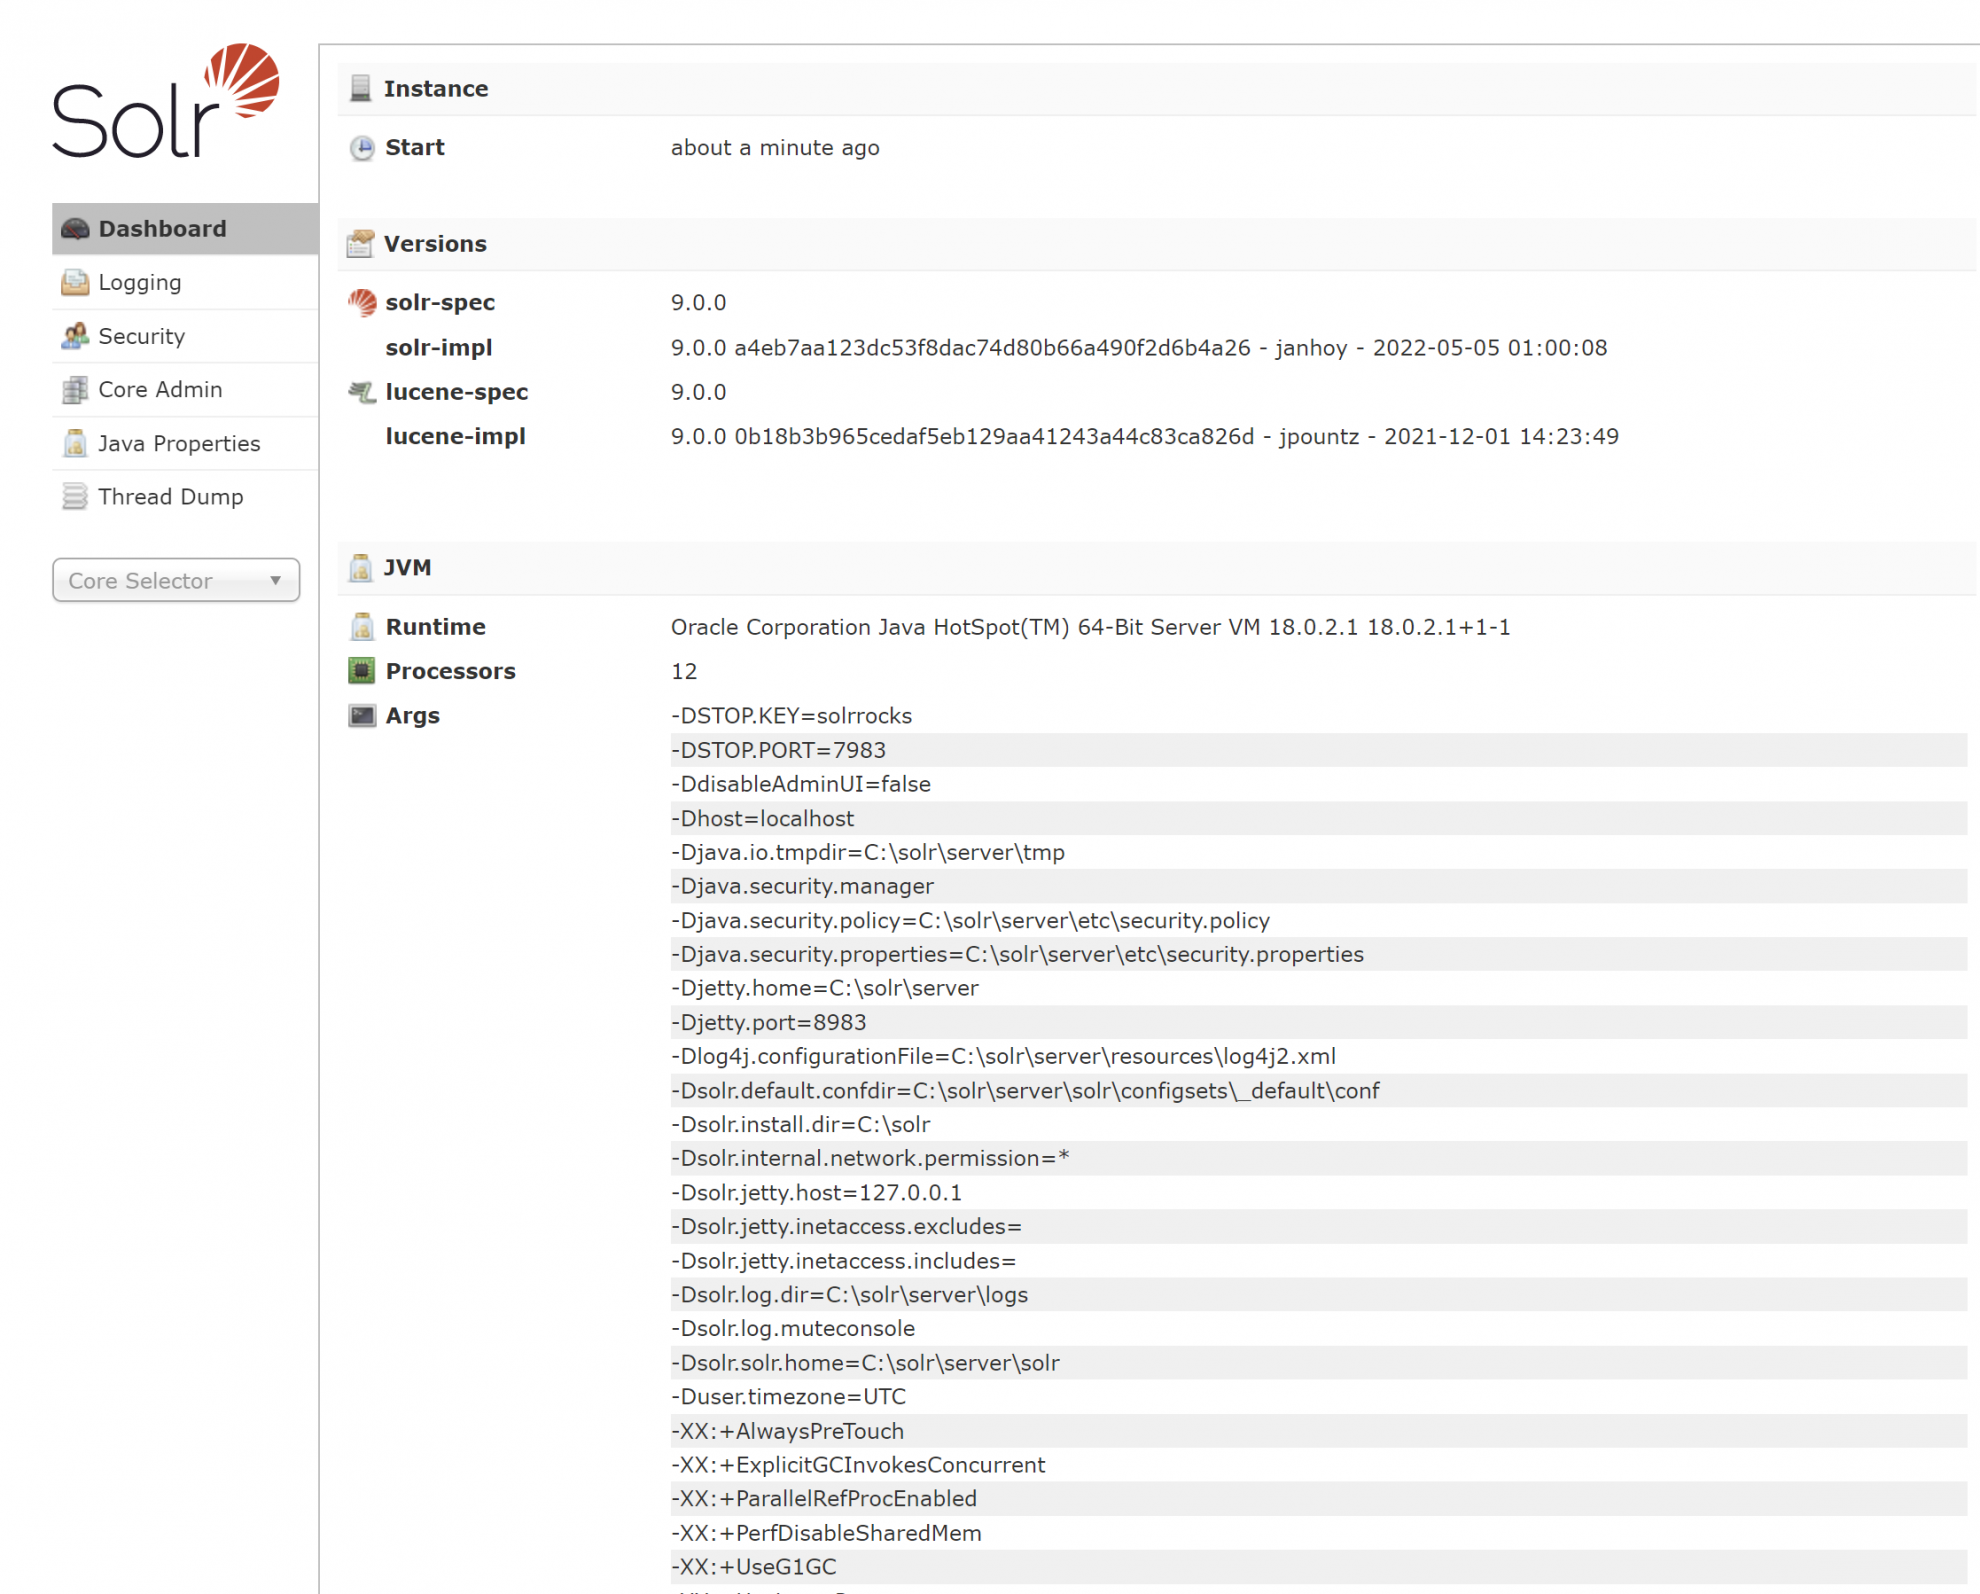Screen dimensions: 1980x1594
Task: Click the Start clock icon
Action: point(361,147)
